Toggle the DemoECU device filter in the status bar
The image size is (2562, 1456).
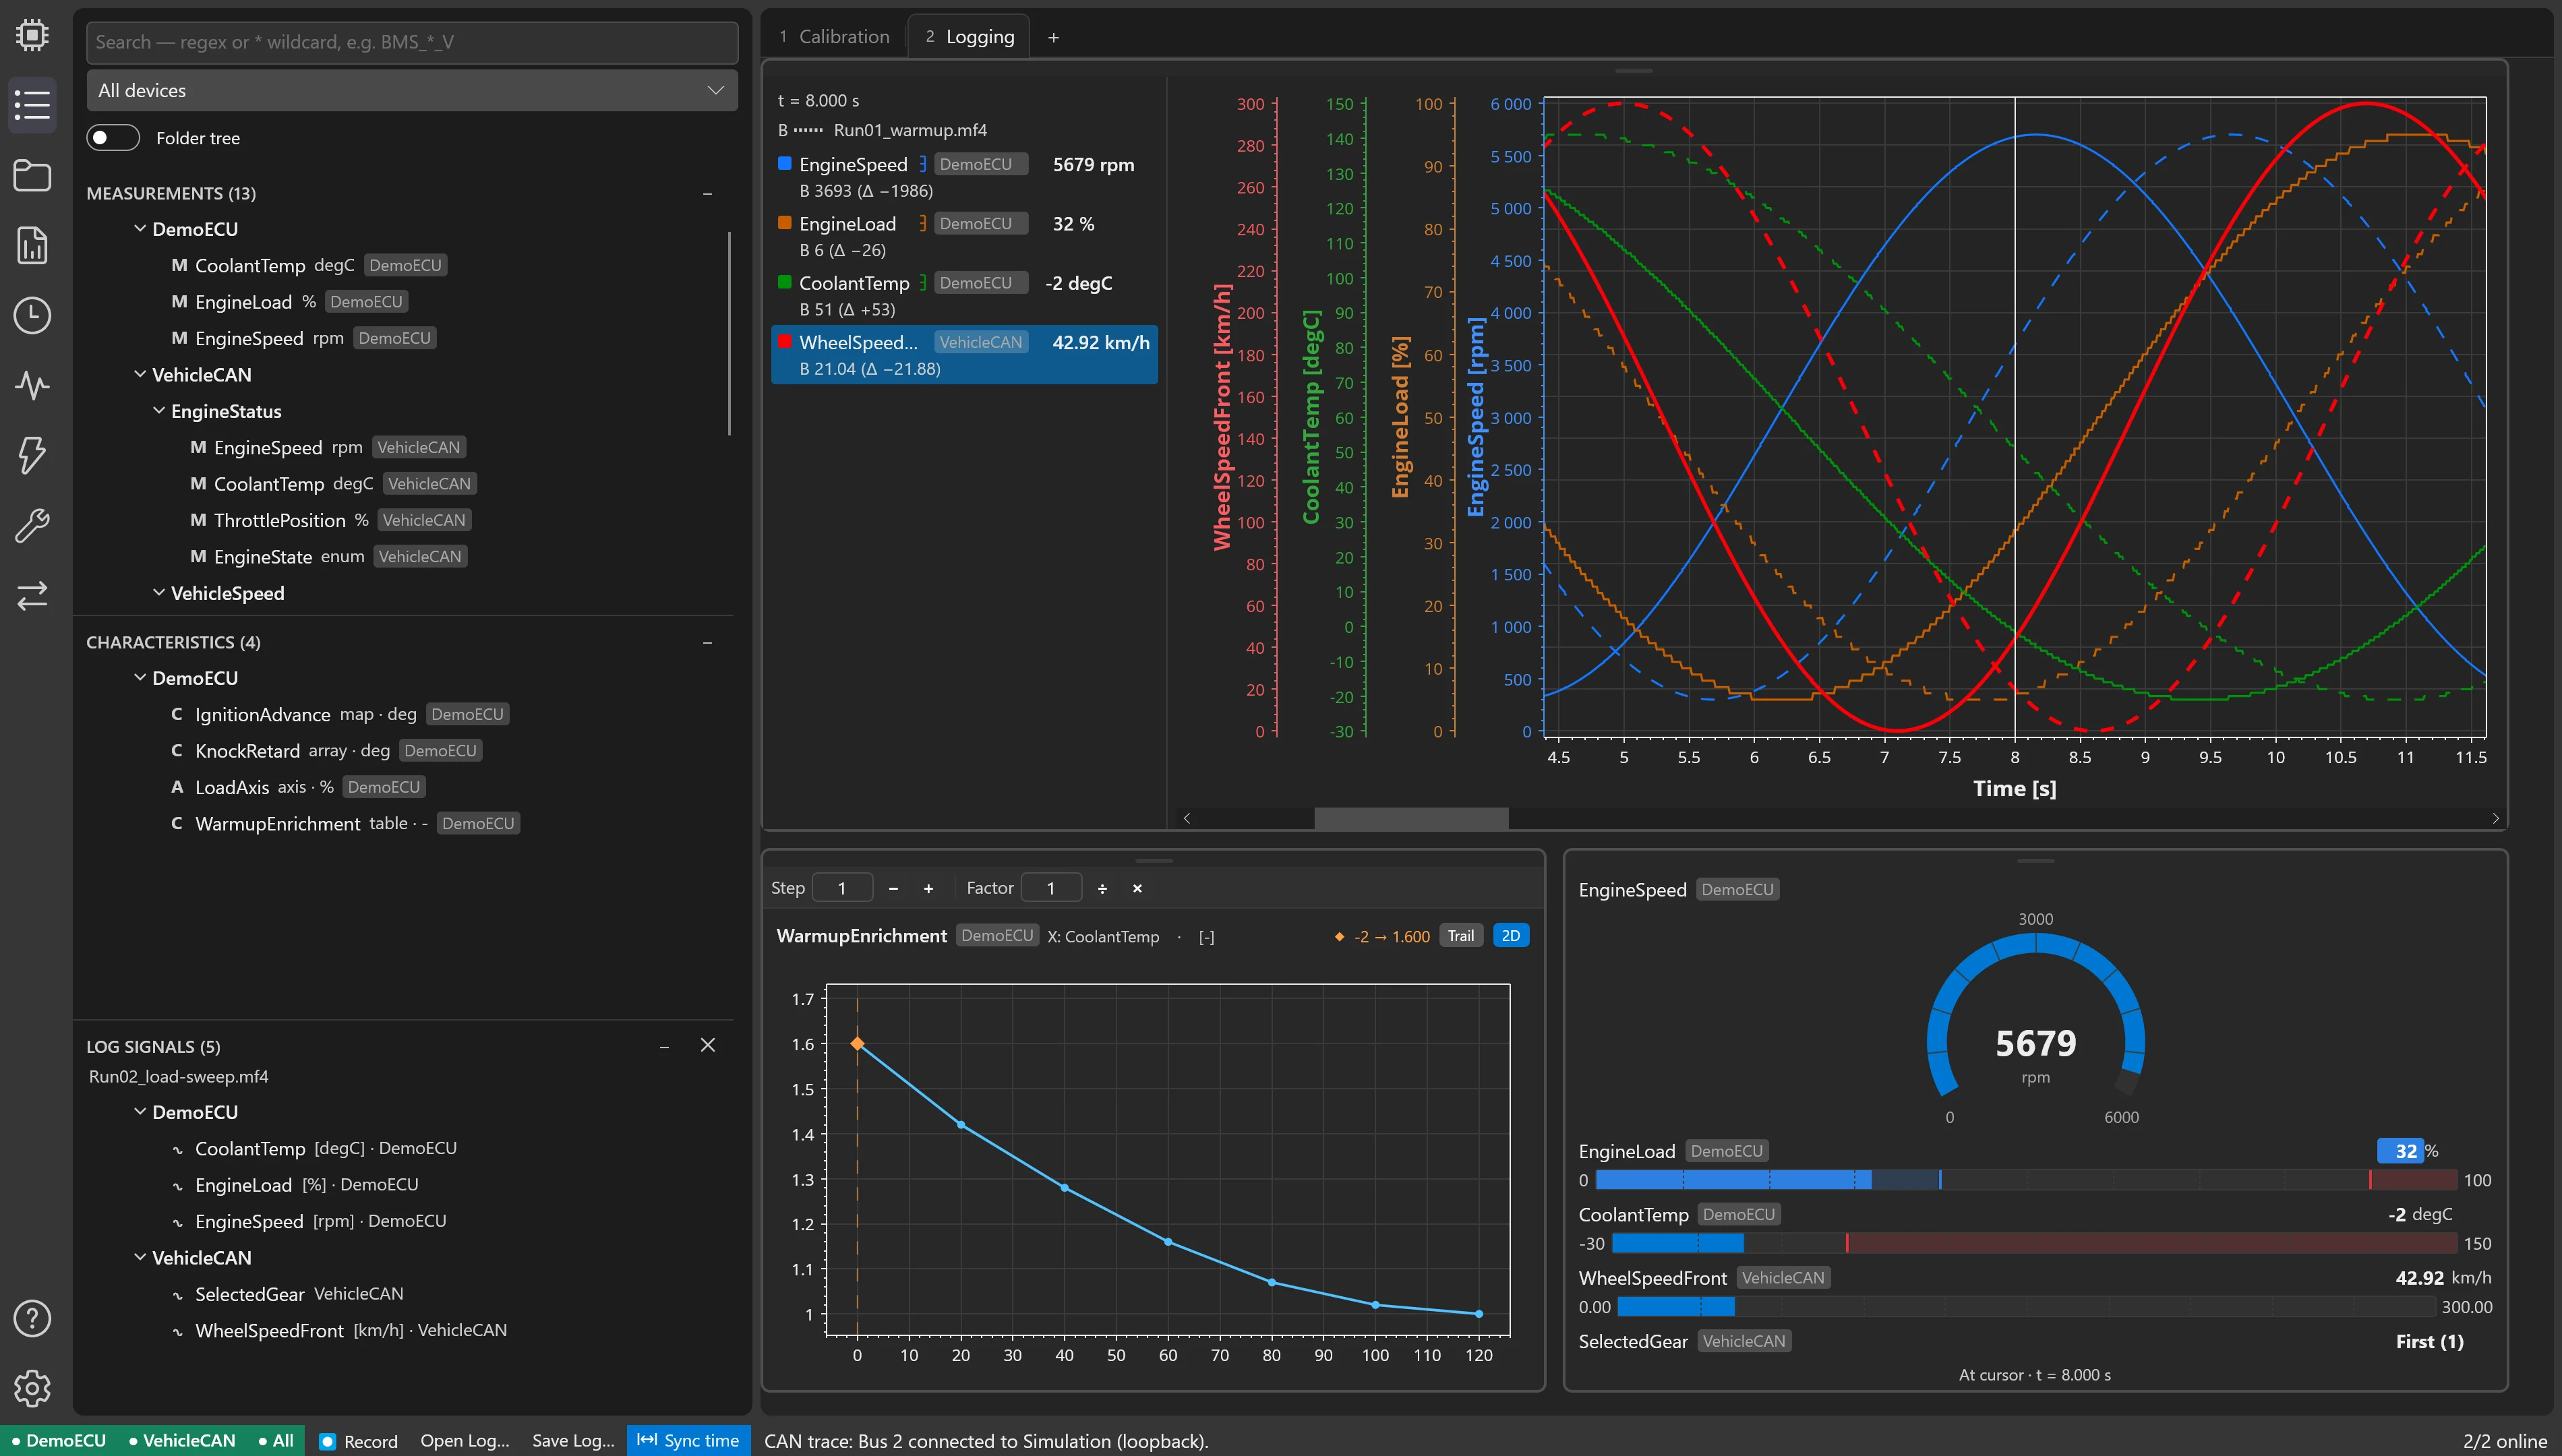click(59, 1440)
